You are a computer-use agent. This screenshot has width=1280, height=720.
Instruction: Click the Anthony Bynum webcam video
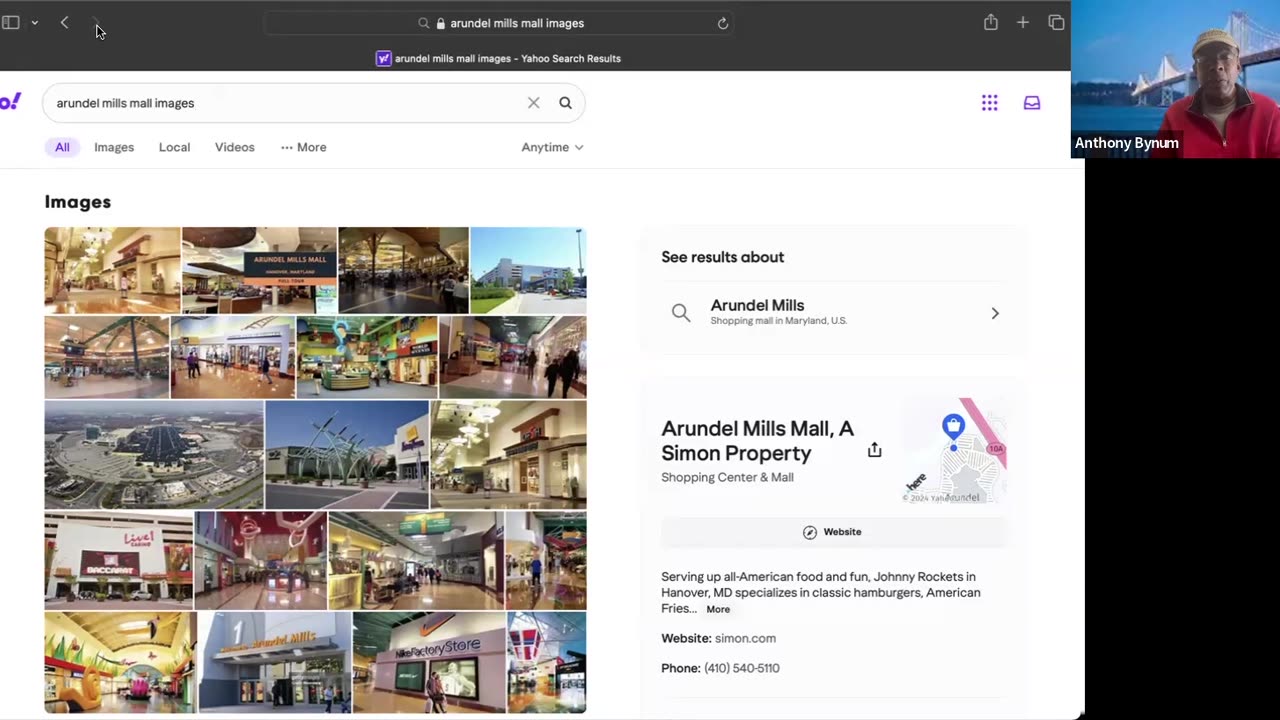pos(1175,79)
